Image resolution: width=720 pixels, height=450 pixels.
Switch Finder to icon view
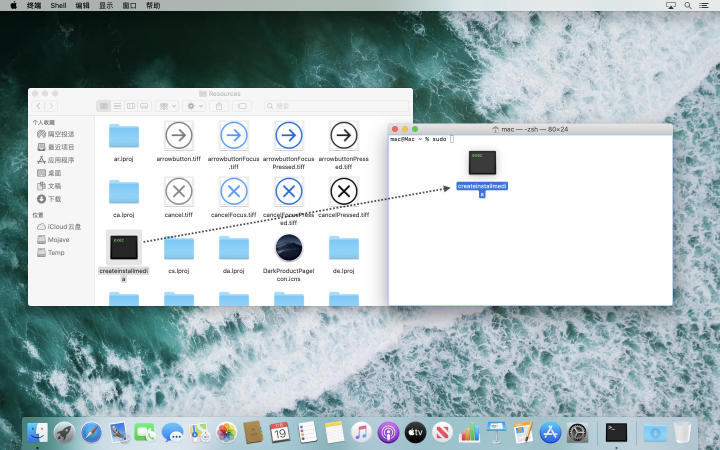click(x=104, y=106)
